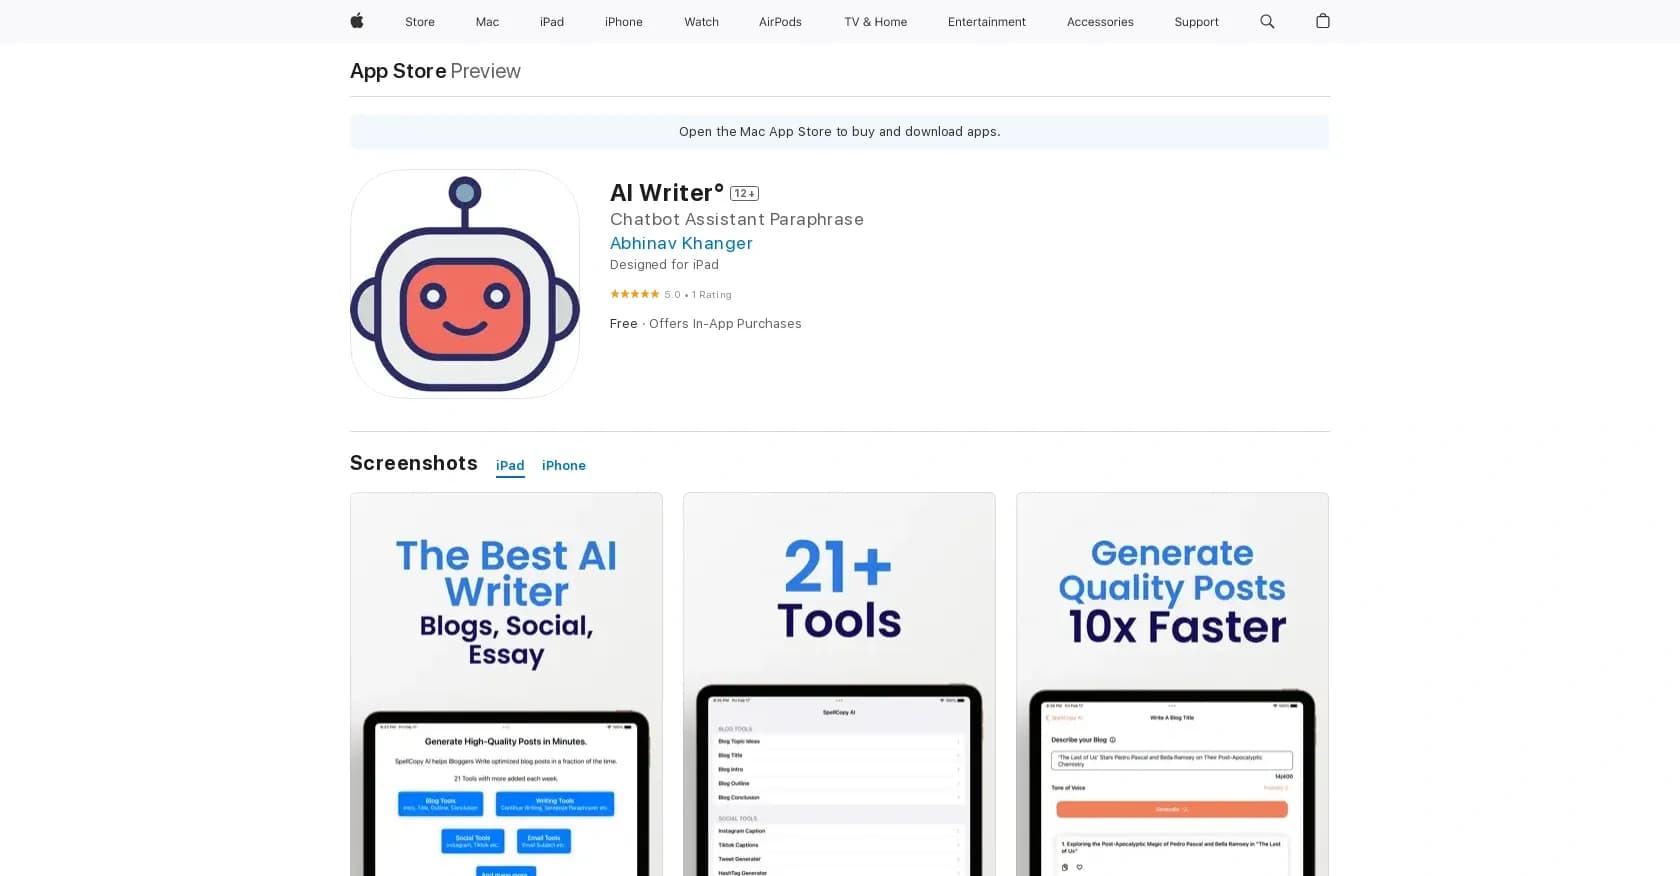Click the 'Preview' heading text

tap(486, 71)
